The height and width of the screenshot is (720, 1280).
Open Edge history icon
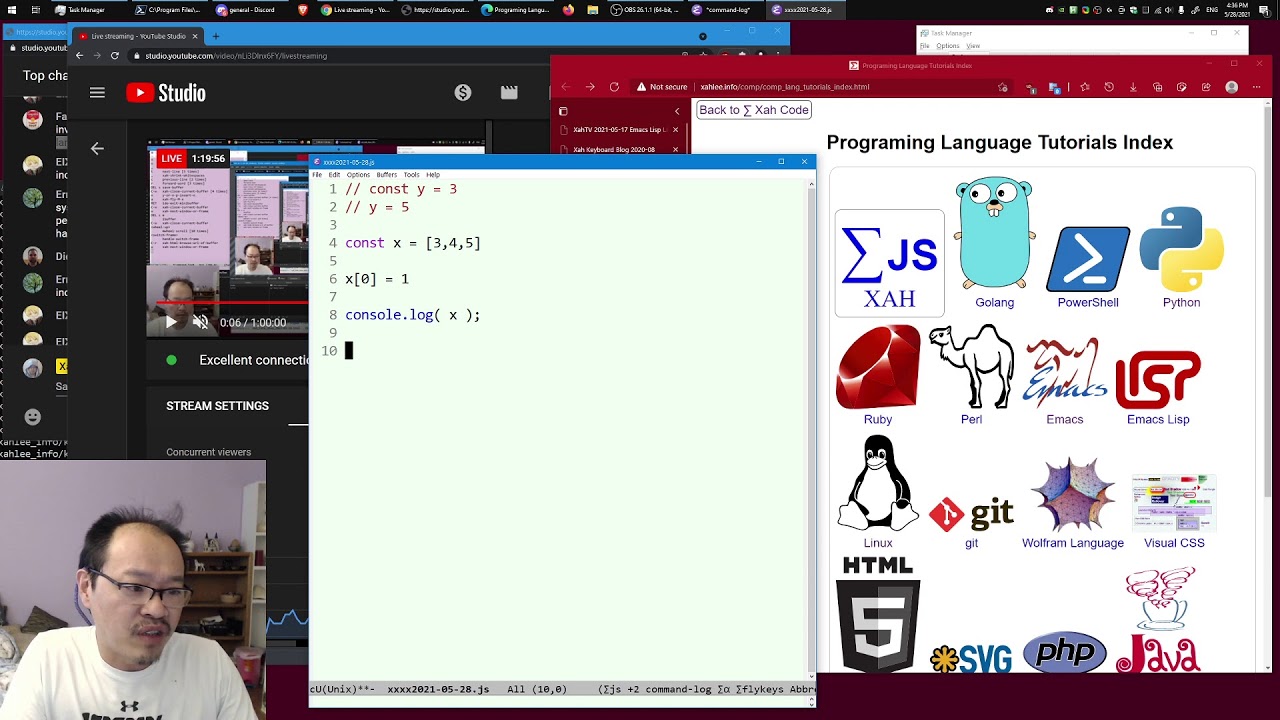point(1109,87)
